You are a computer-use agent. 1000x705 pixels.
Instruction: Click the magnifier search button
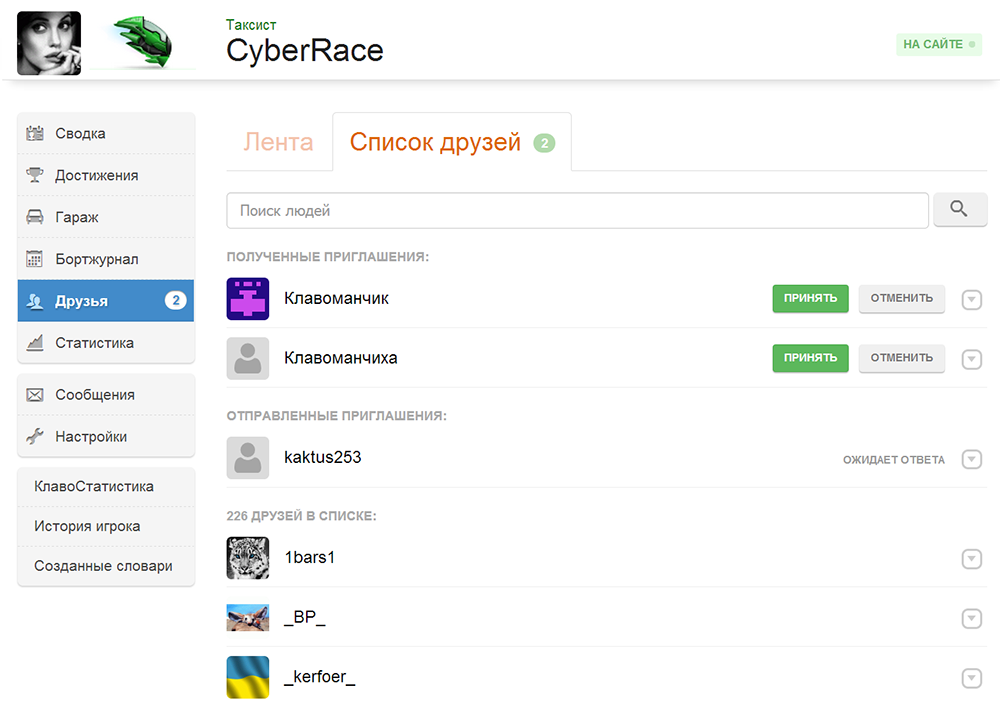click(959, 210)
